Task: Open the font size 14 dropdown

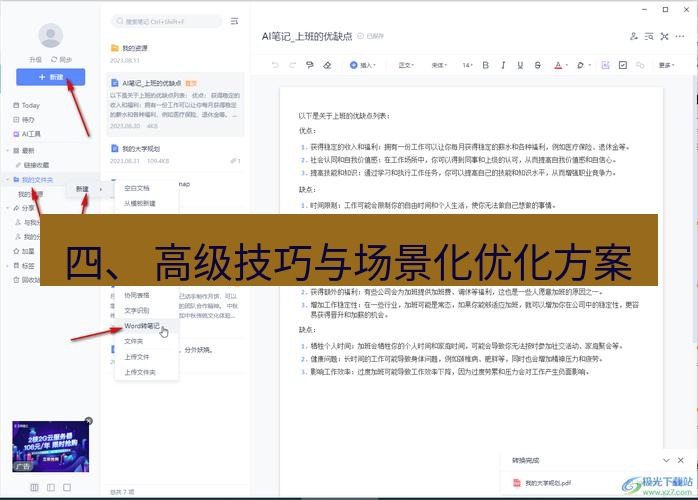Action: click(x=467, y=65)
